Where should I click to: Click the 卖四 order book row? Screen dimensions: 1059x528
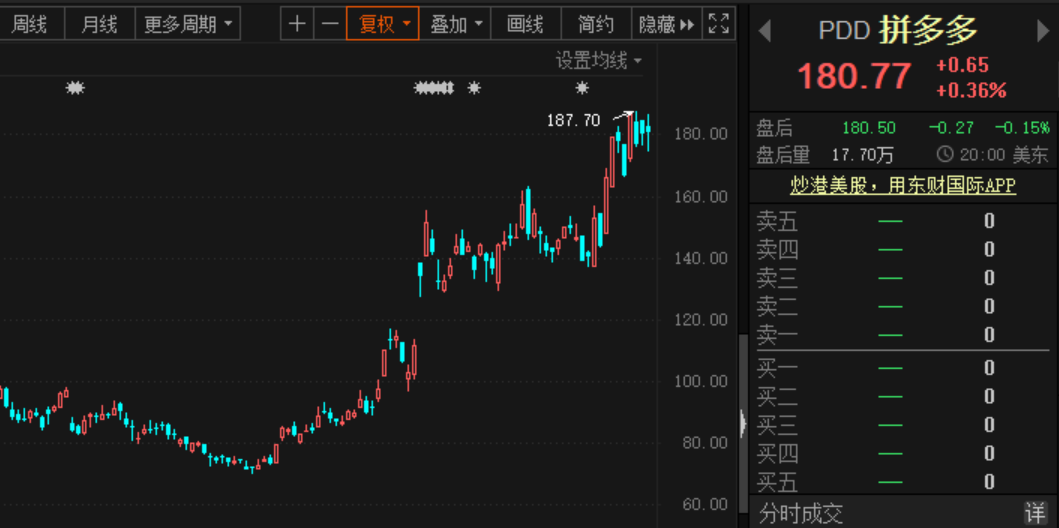pos(903,250)
